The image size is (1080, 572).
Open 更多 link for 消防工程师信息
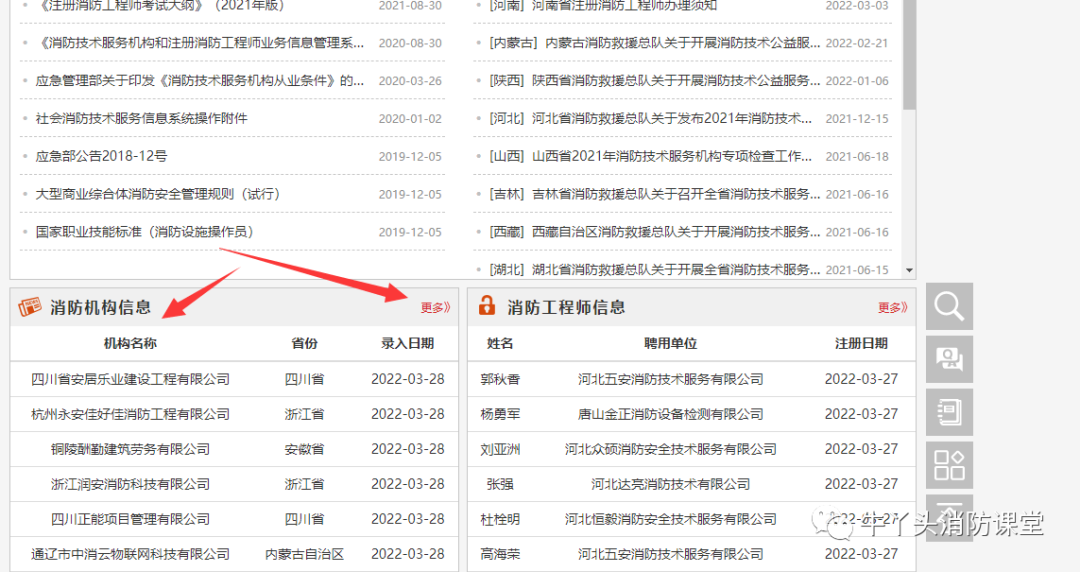point(893,307)
